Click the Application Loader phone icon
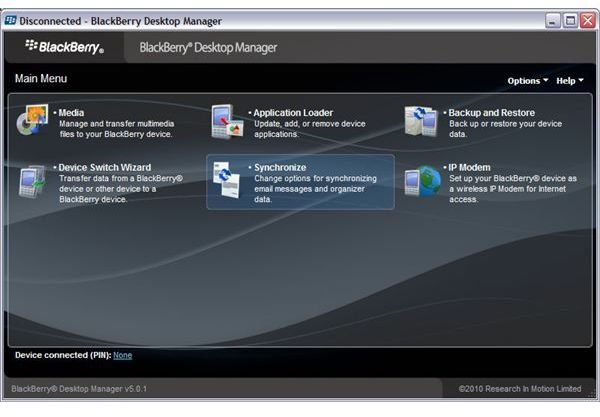The image size is (600, 417). tap(228, 122)
